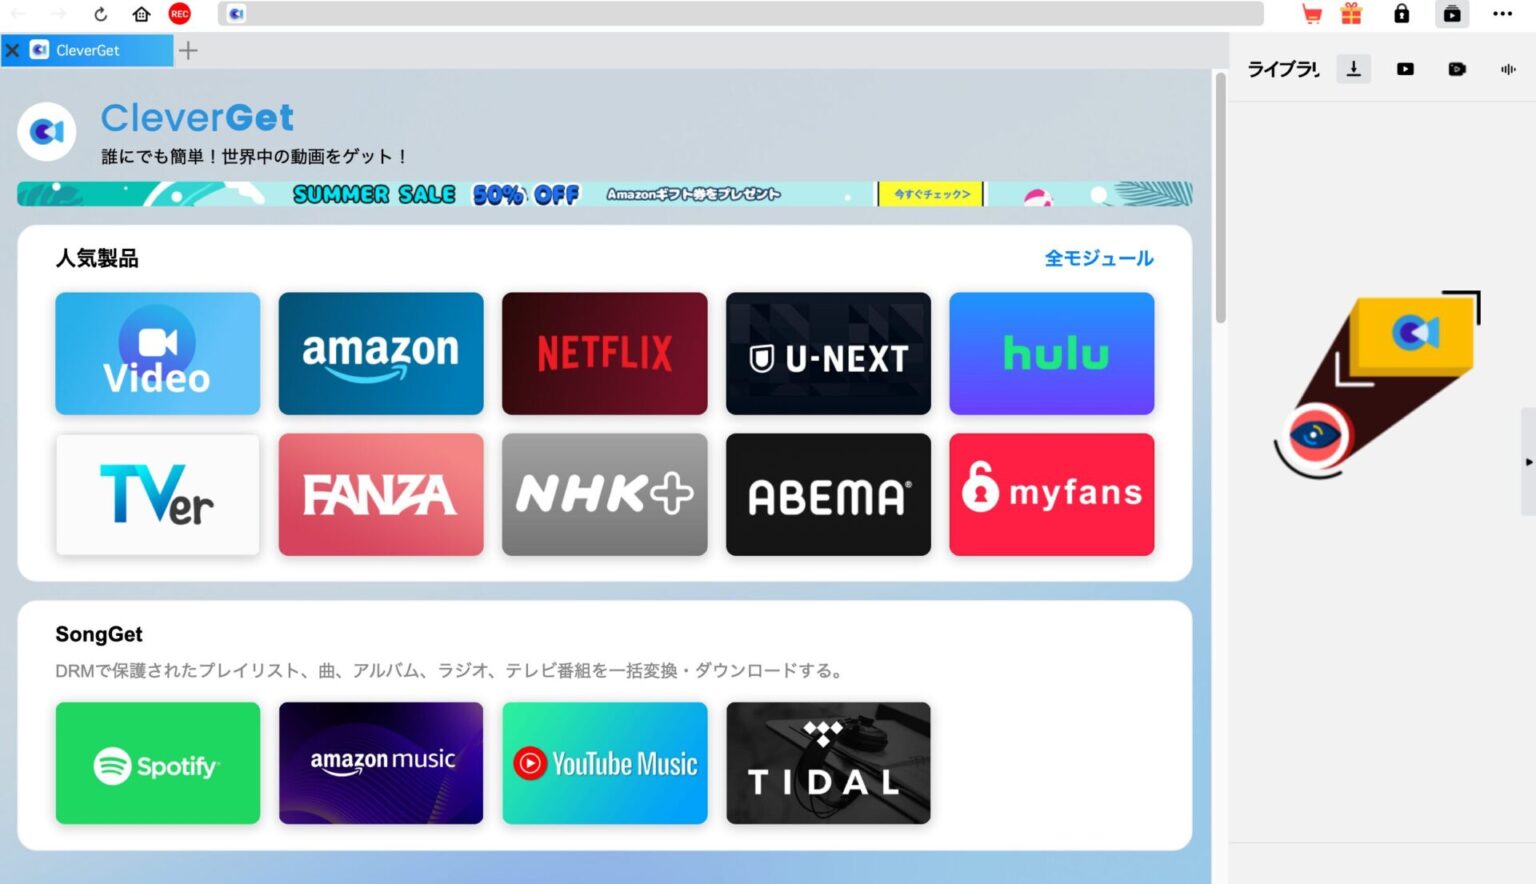
Task: Open the more options menu via three dots
Action: 1504,14
